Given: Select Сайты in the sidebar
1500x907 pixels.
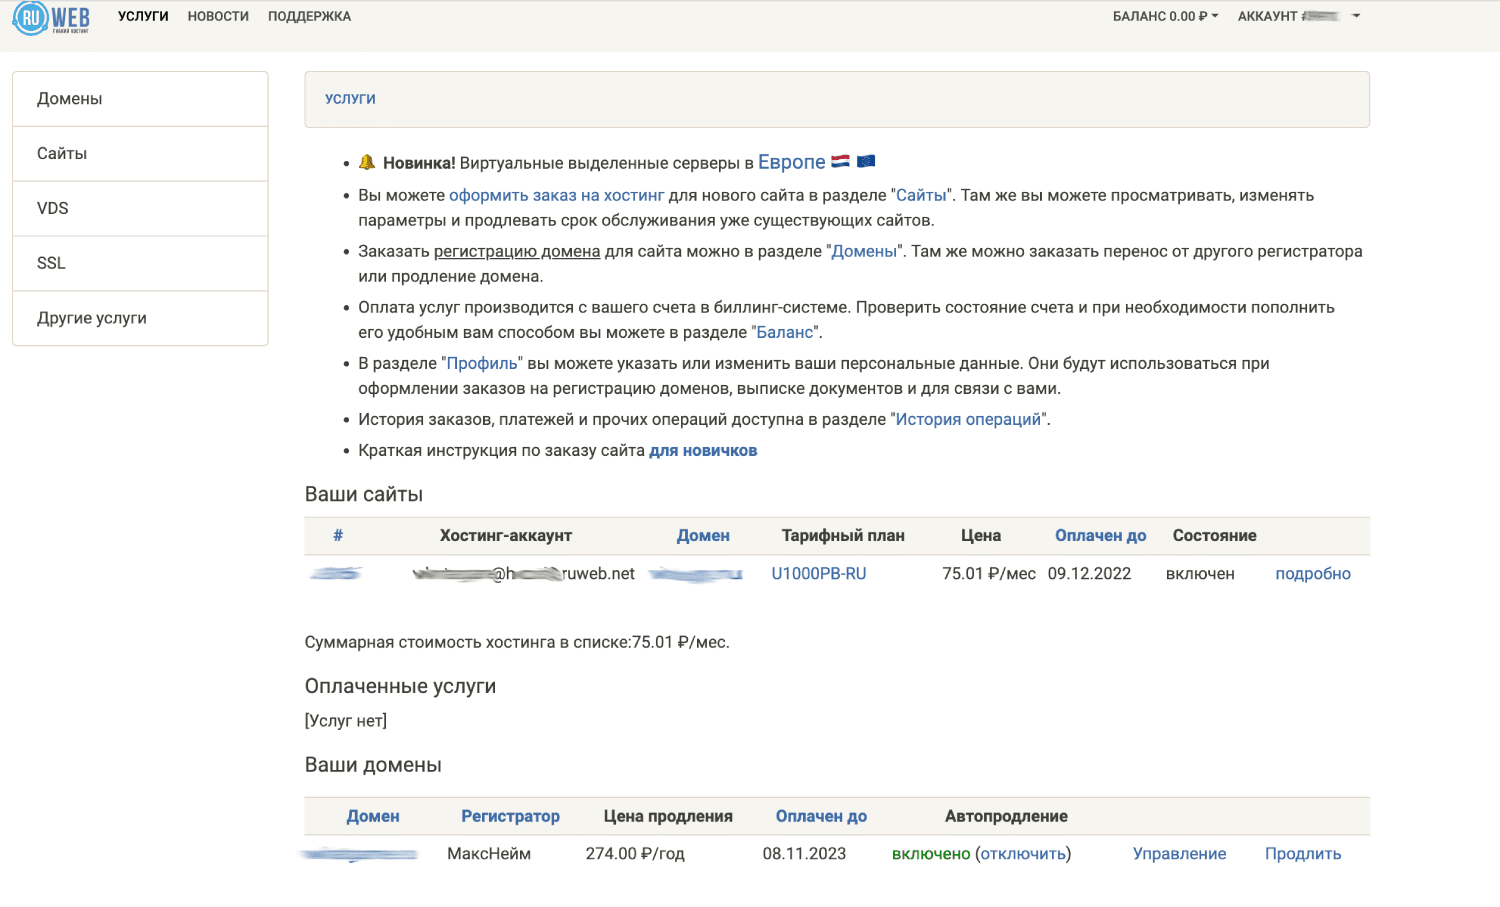Looking at the screenshot, I should click(x=140, y=154).
